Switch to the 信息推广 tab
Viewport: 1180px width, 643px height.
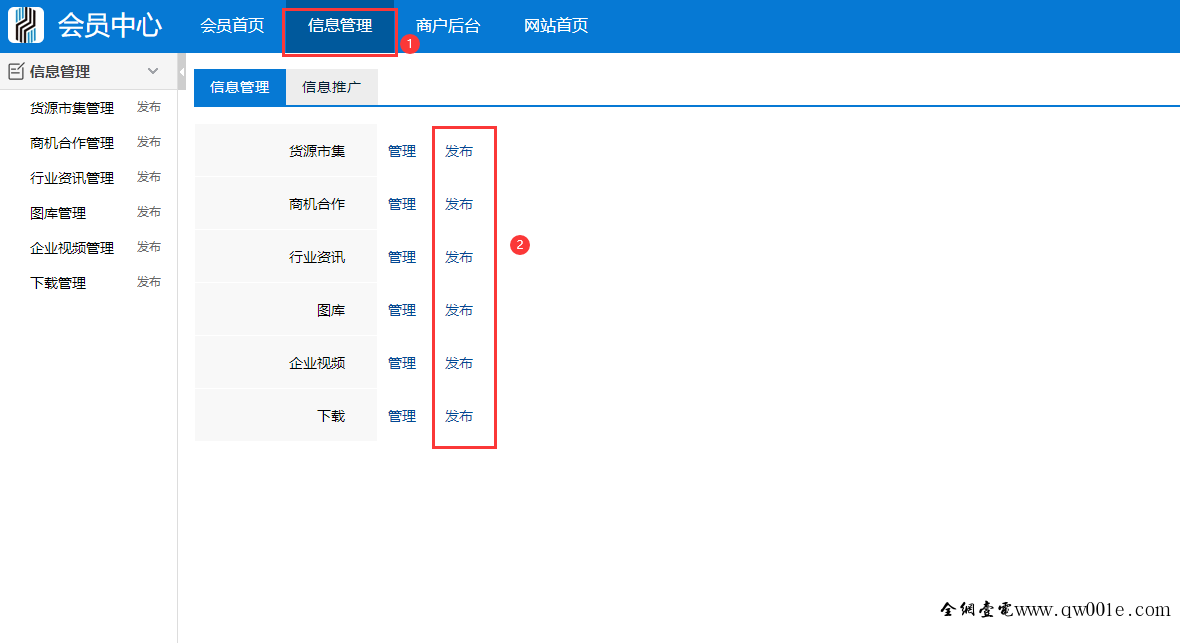click(332, 87)
